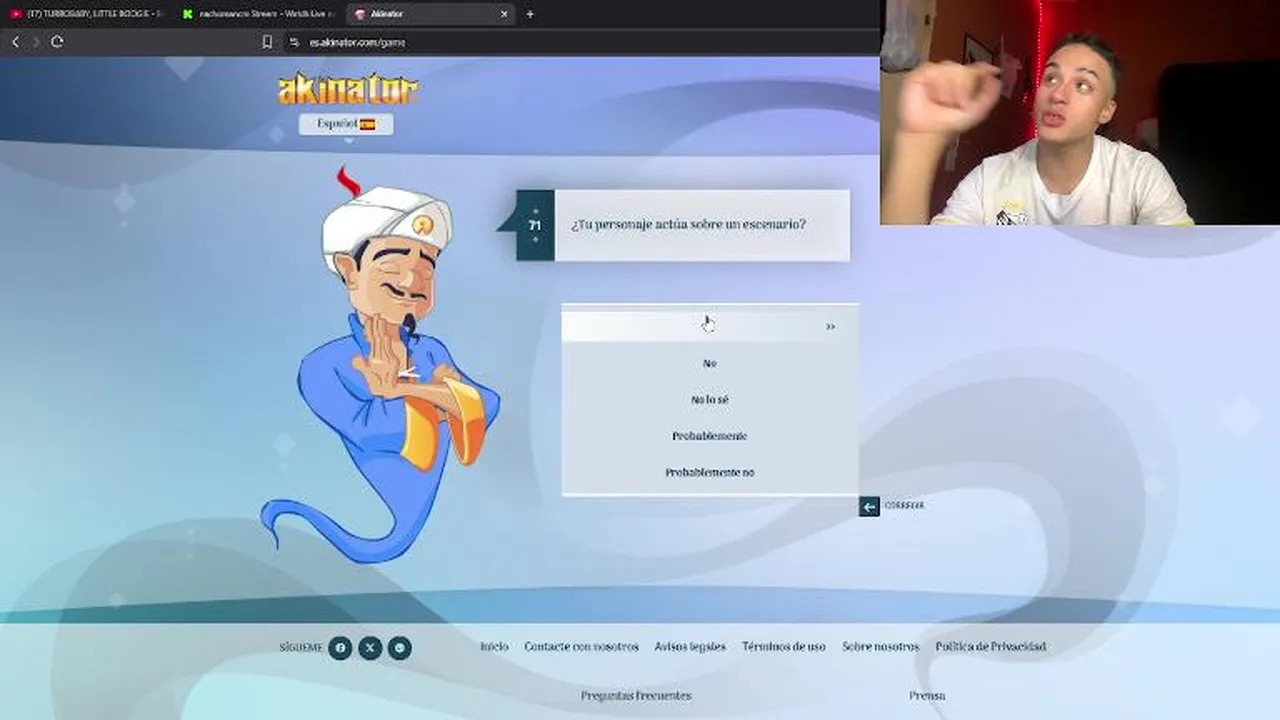Open third social media icon after X
The image size is (1280, 720).
(x=400, y=648)
